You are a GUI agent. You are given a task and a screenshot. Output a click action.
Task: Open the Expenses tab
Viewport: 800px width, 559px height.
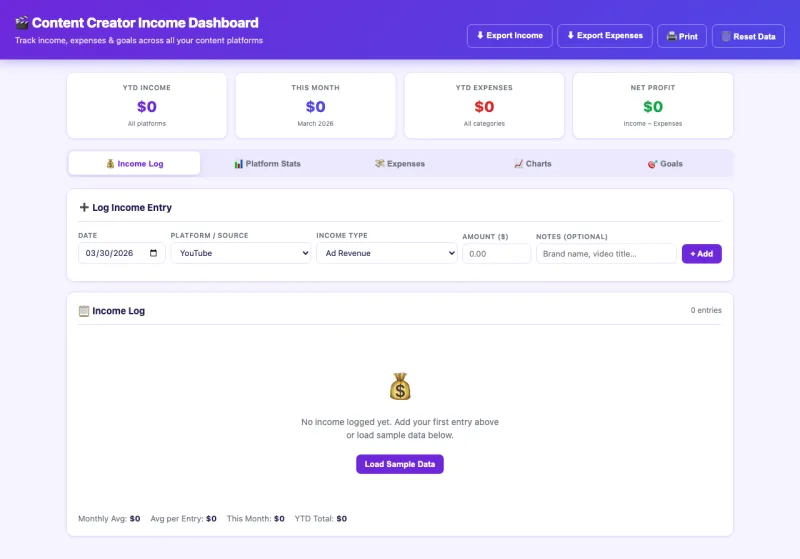[400, 164]
